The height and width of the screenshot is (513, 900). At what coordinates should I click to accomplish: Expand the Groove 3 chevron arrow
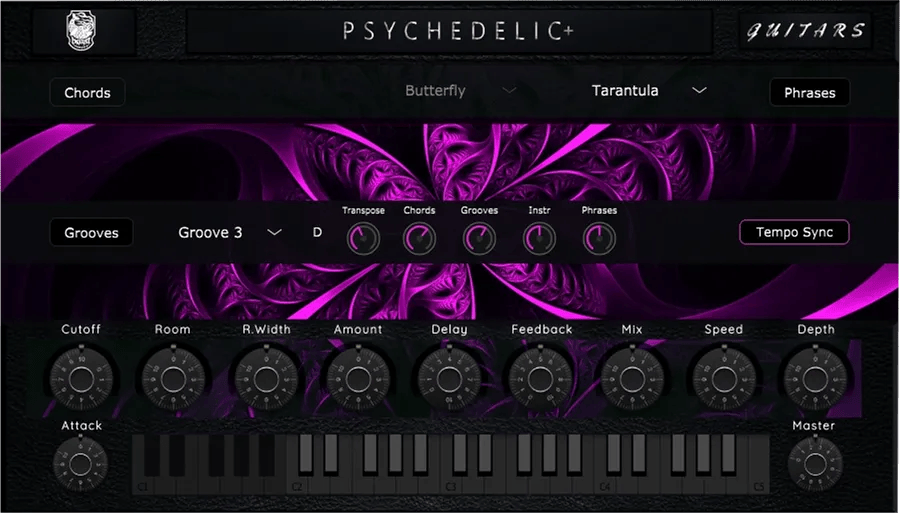pos(275,232)
